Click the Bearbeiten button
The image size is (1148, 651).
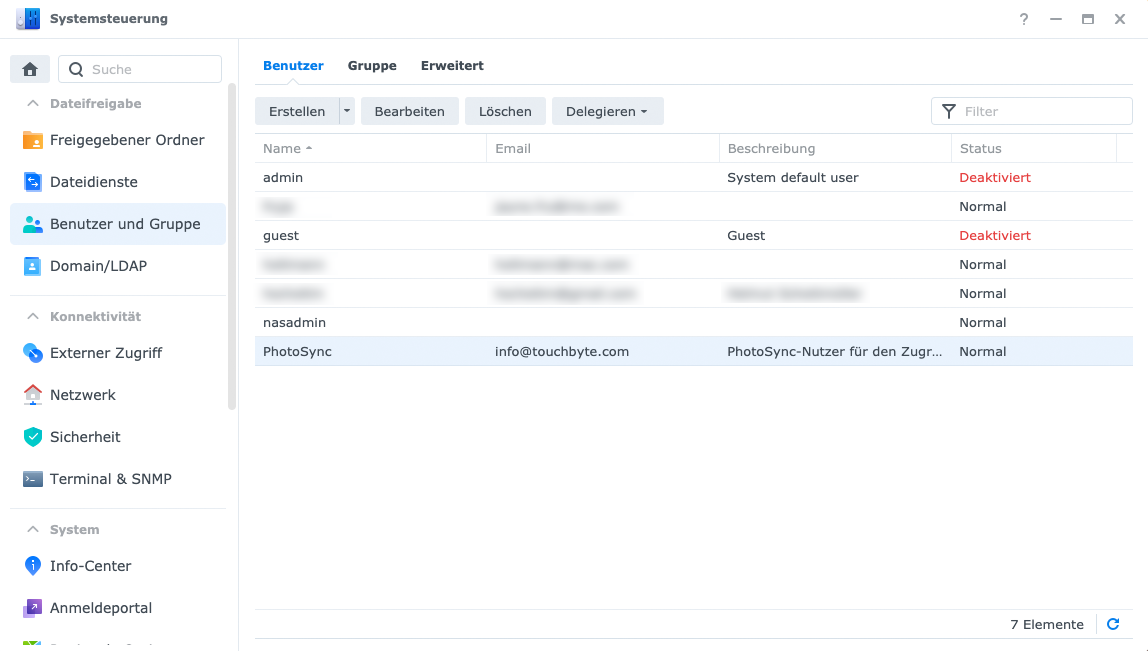(x=409, y=111)
